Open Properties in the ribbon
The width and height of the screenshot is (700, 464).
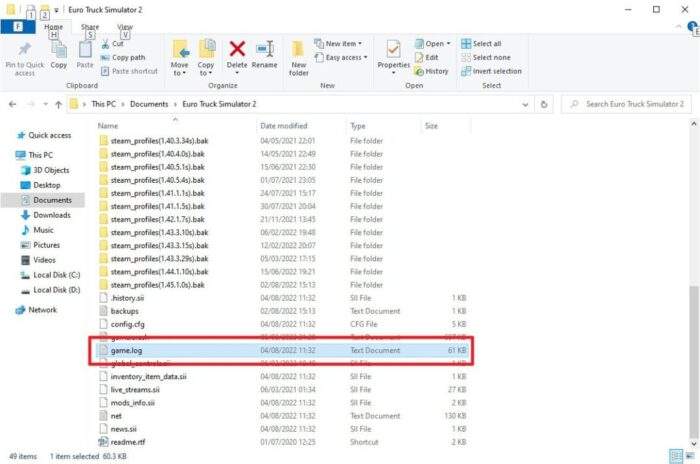(x=393, y=55)
